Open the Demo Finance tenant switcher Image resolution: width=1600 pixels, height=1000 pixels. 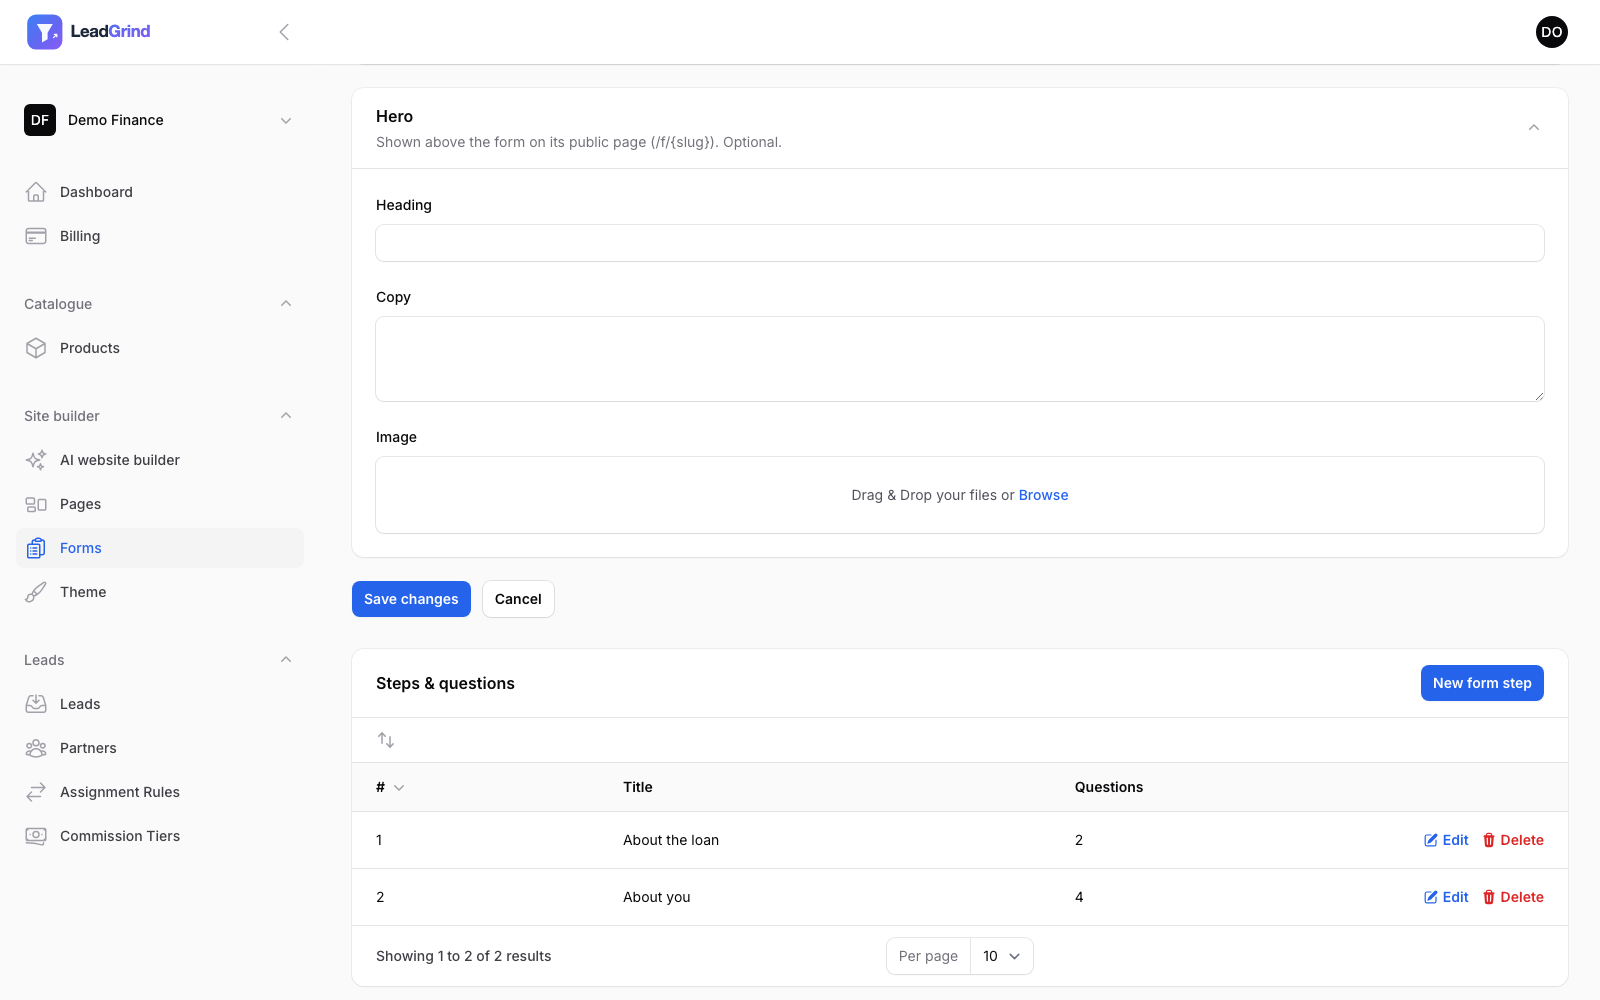click(x=160, y=120)
